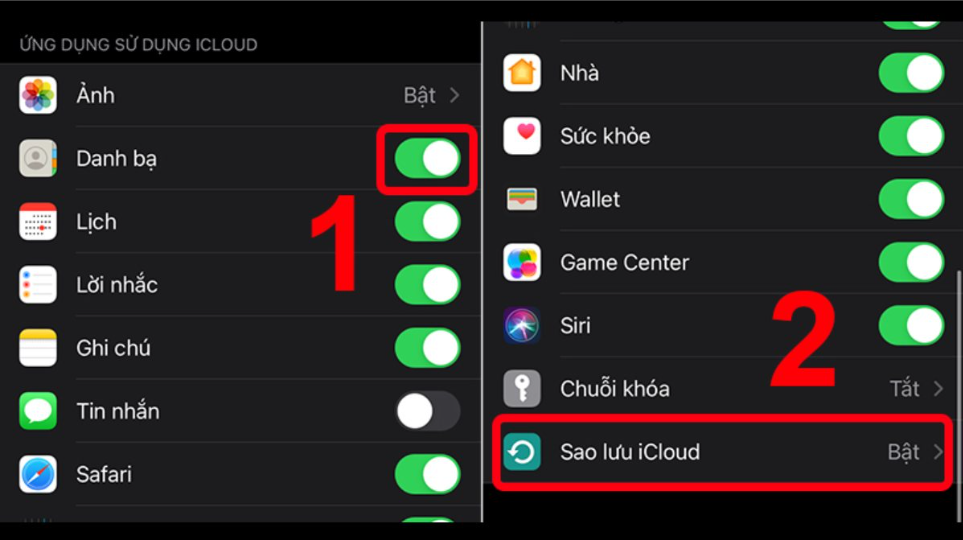
Task: Tap the Nhà home icon
Action: click(x=521, y=72)
